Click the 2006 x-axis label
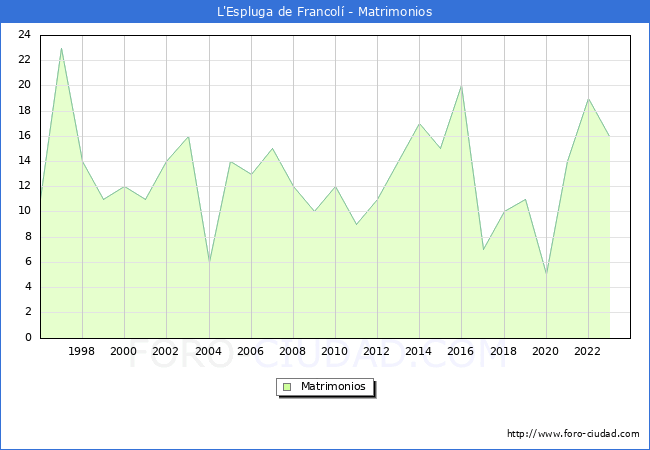Screen dimensions: 650x450 [250, 351]
